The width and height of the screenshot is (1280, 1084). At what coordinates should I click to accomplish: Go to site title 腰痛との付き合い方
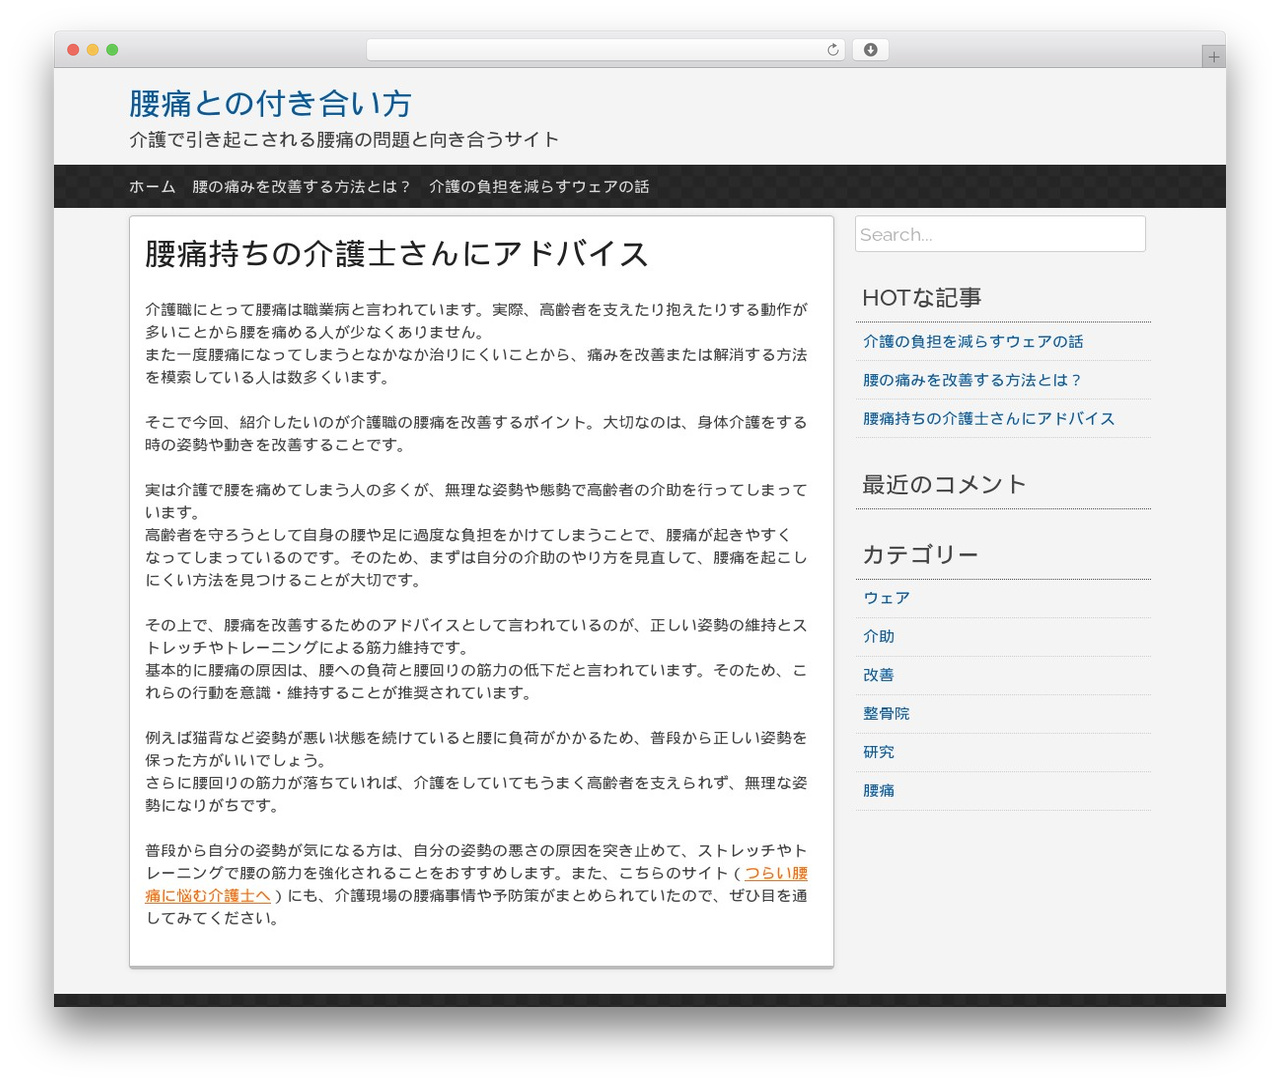click(x=270, y=103)
